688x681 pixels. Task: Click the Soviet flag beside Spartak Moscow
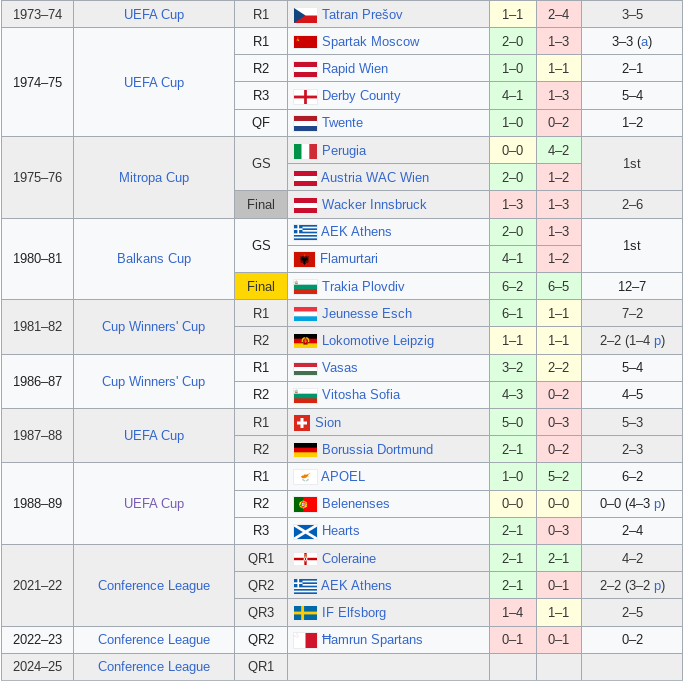point(305,42)
